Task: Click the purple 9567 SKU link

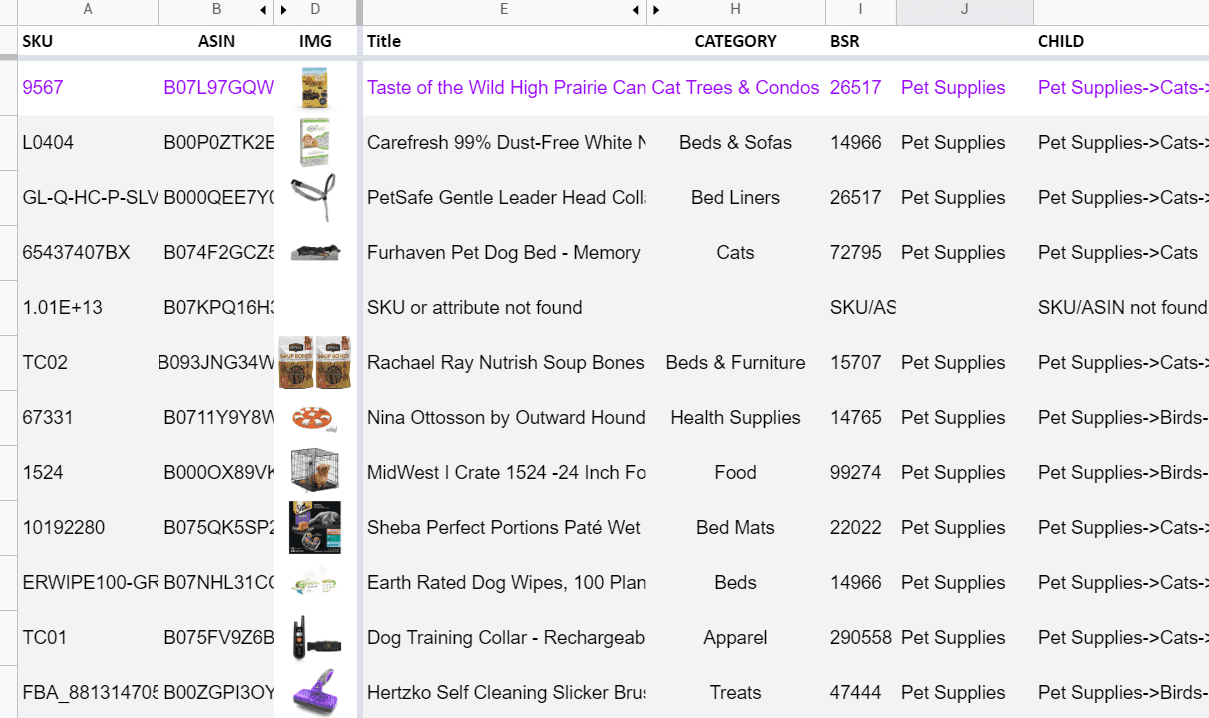Action: coord(43,87)
